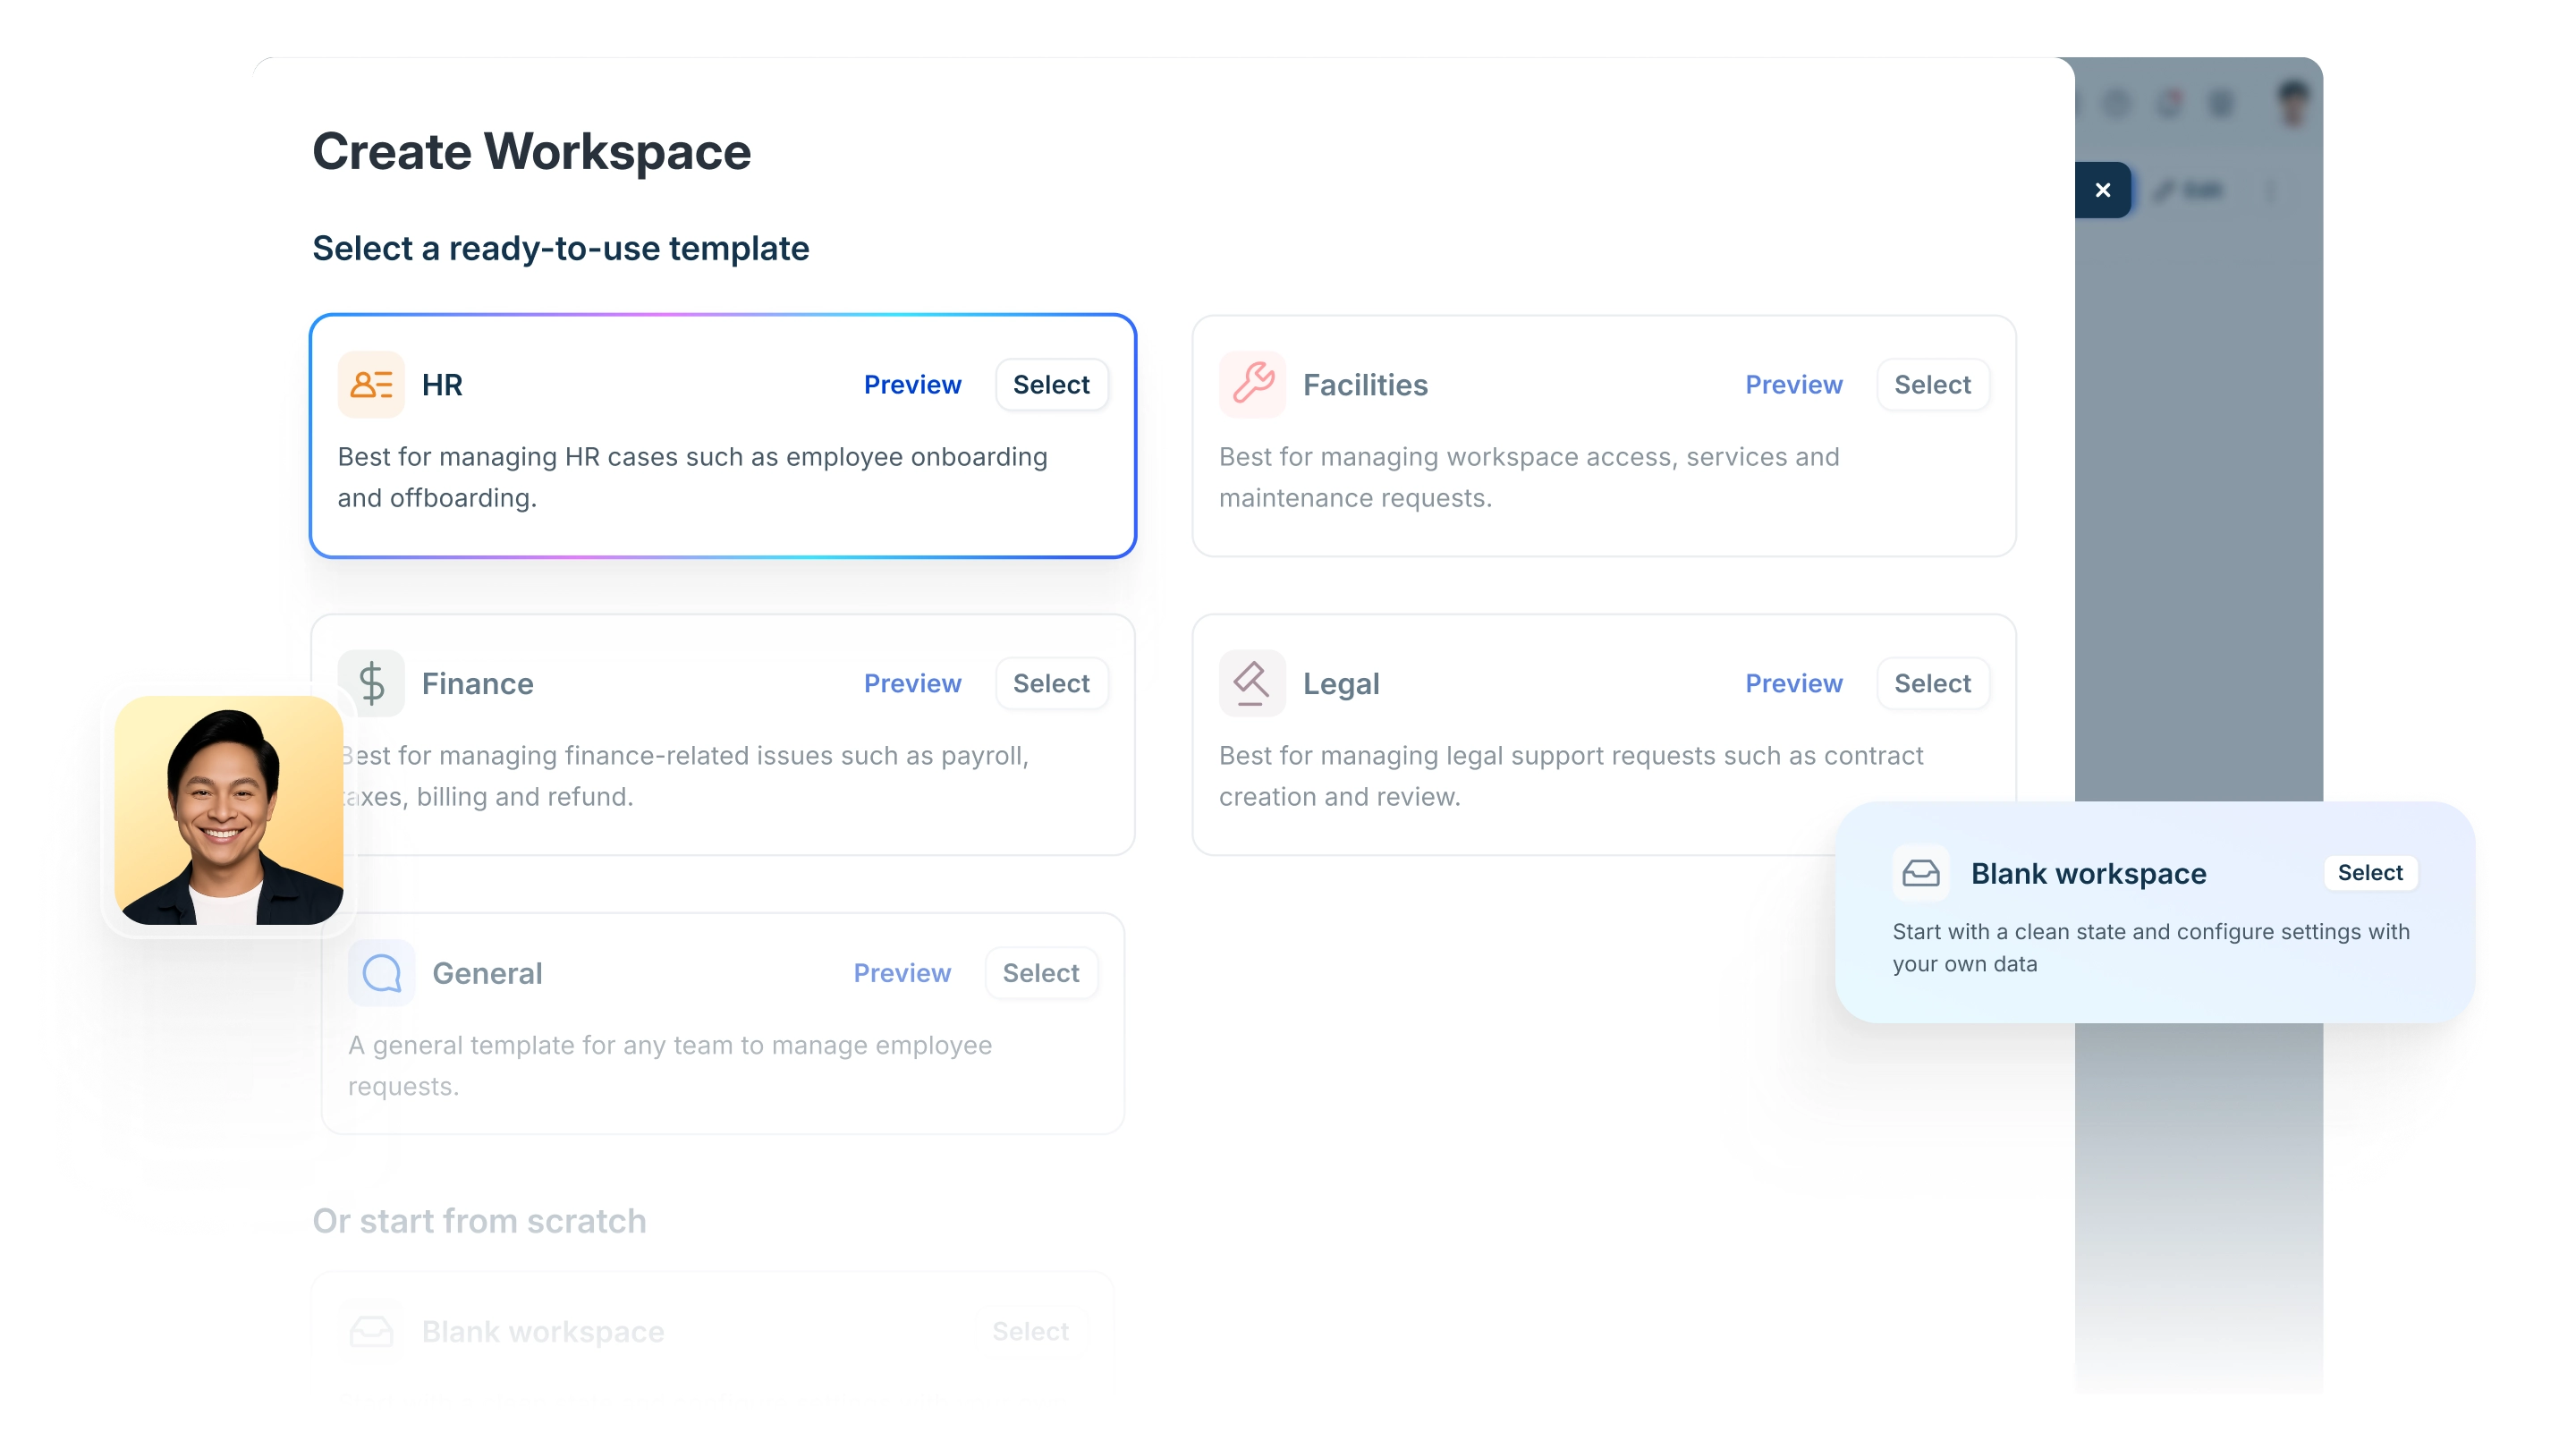Screen dimensions: 2576x1449
Task: Preview the Legal template
Action: (x=1793, y=683)
